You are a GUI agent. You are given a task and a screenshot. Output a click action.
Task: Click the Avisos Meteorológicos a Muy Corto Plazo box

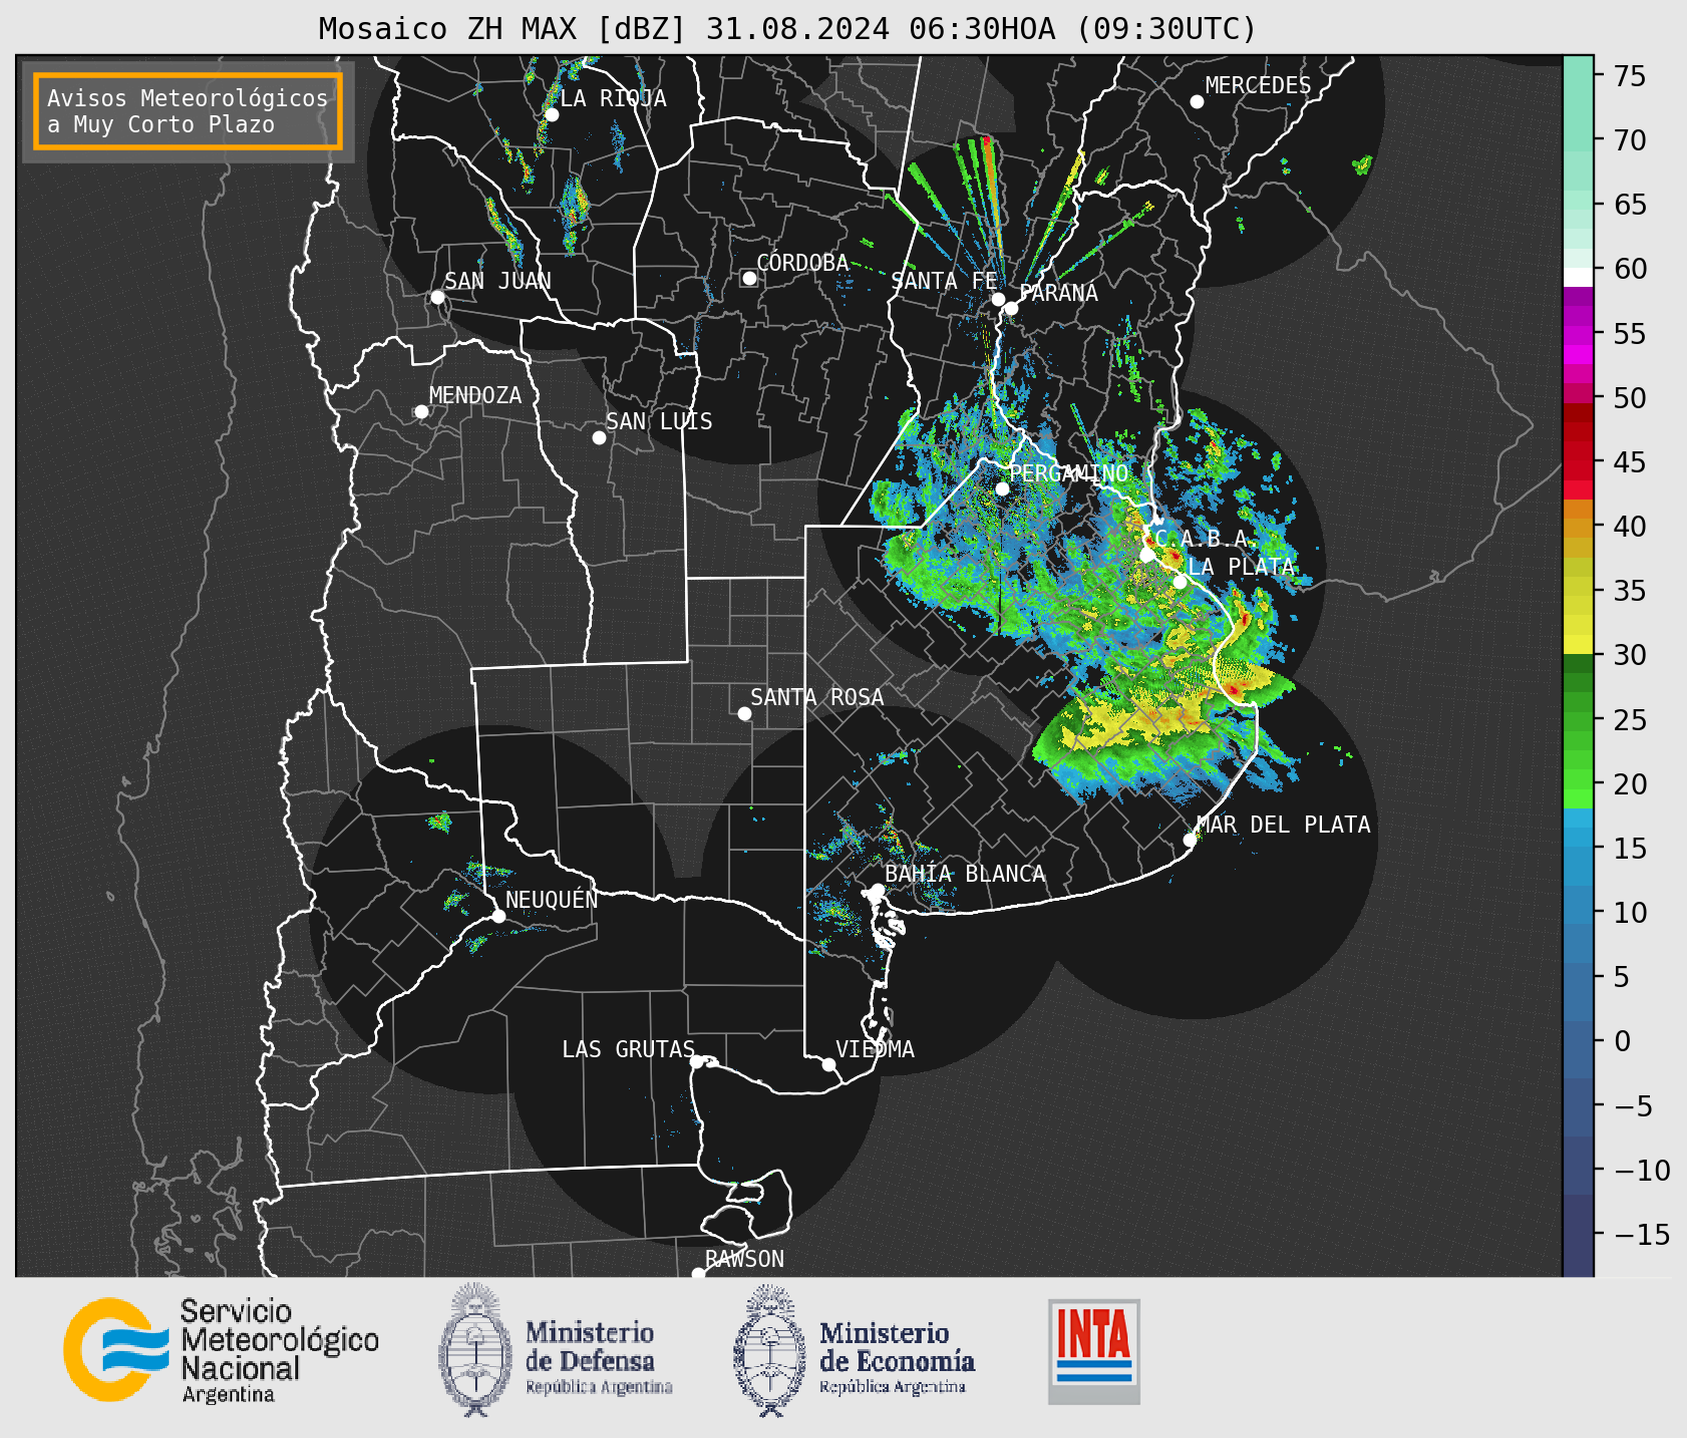click(x=188, y=111)
